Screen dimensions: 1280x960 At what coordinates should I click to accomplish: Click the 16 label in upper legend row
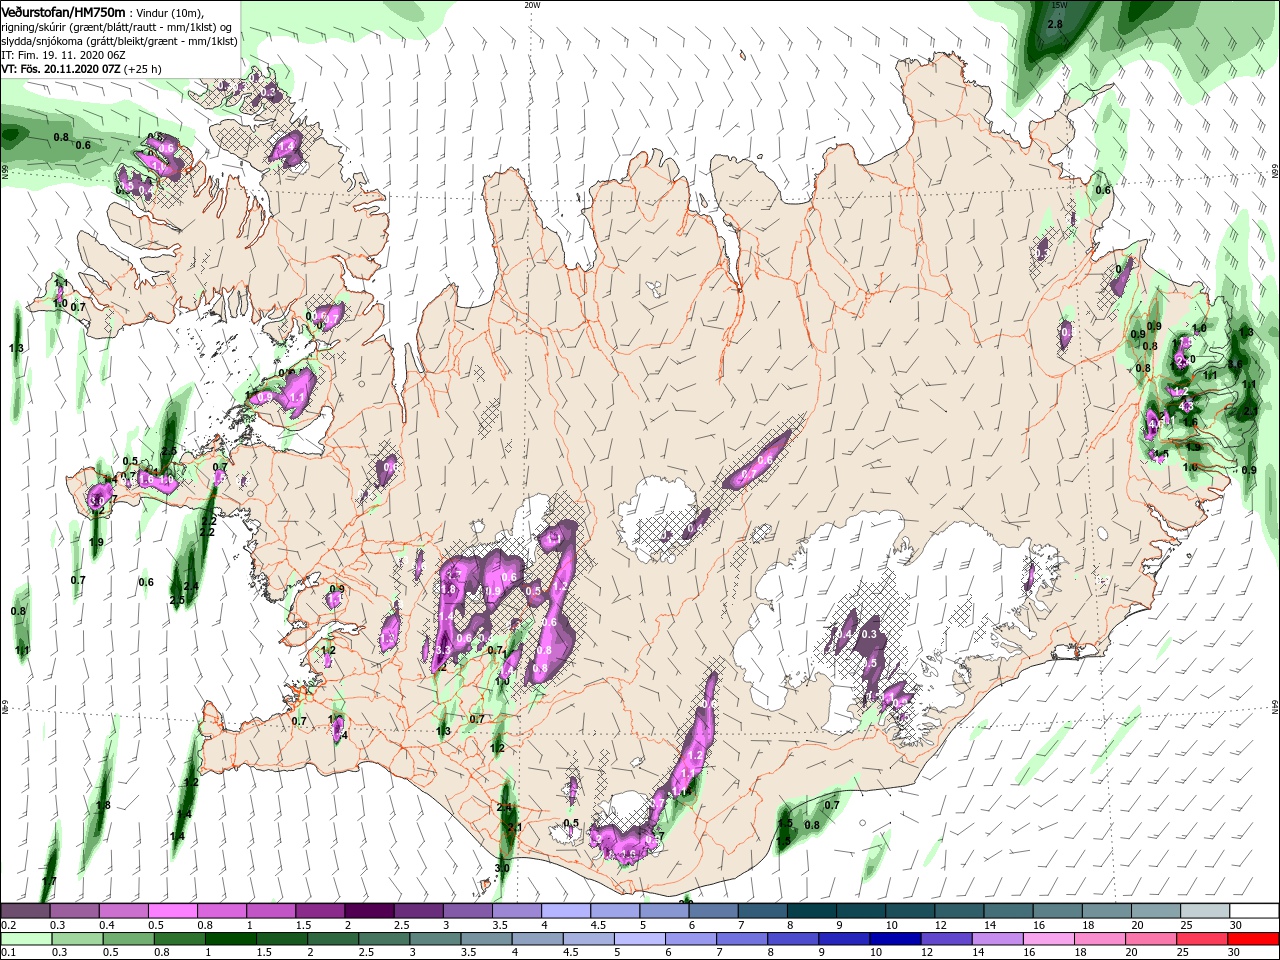tap(1040, 926)
